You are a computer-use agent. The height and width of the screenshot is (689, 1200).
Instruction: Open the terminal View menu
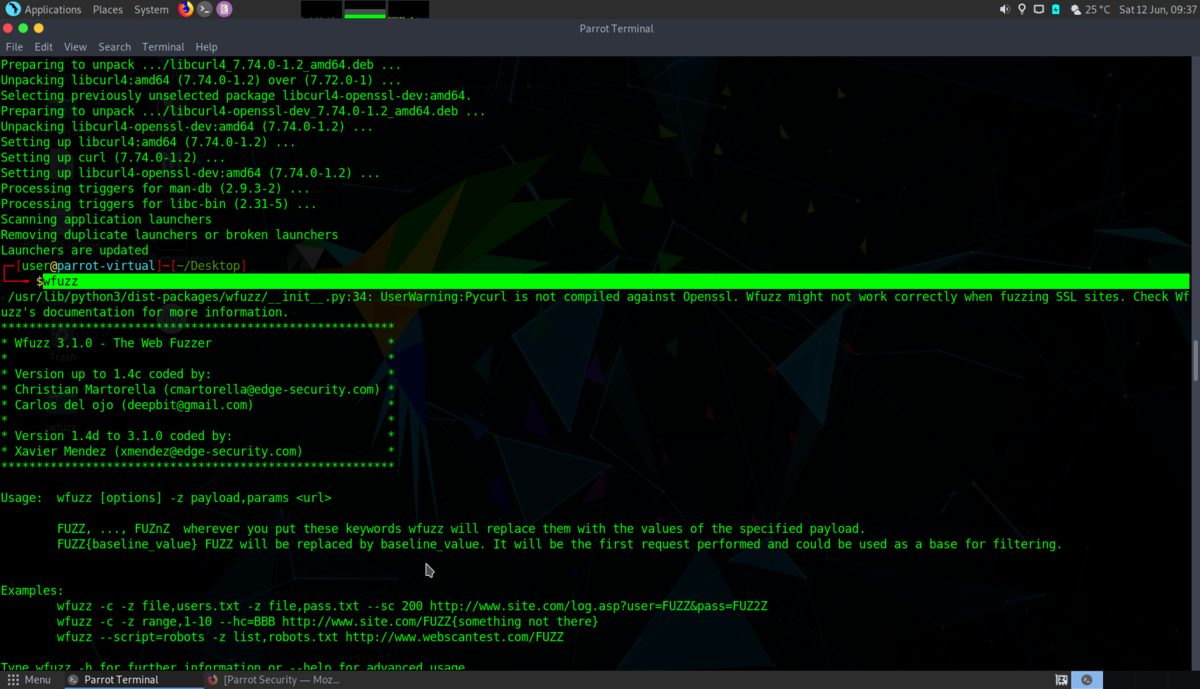[75, 47]
